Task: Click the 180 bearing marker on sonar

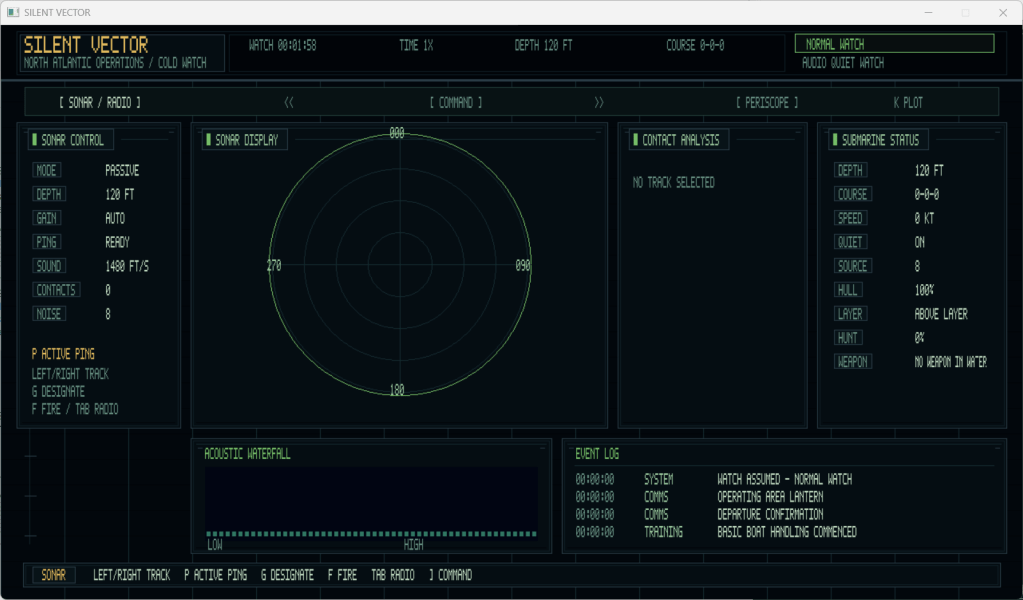Action: pyautogui.click(x=397, y=390)
